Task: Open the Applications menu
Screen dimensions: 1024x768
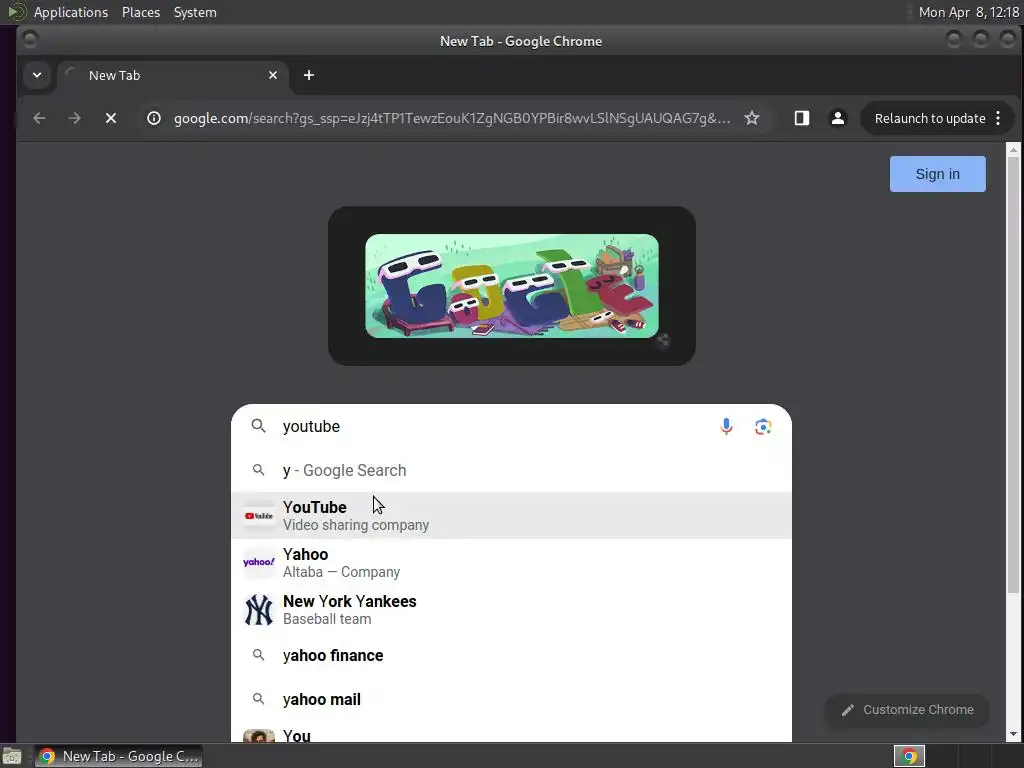Action: (71, 12)
